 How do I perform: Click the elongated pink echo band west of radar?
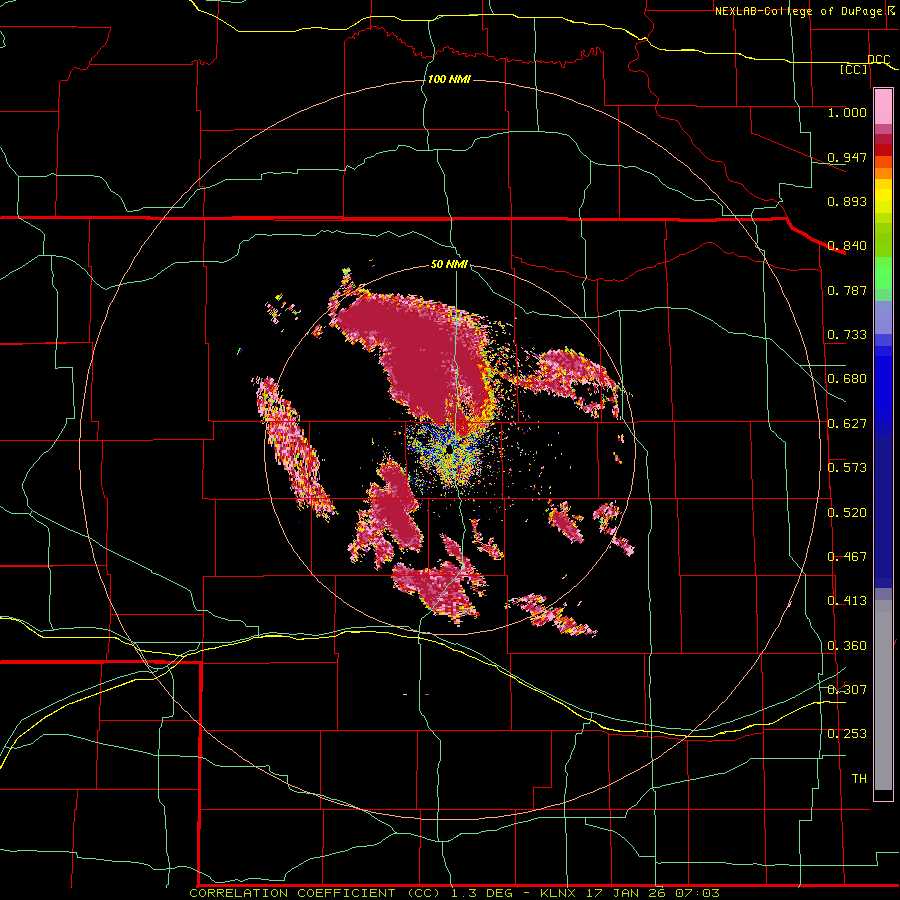[x=293, y=448]
